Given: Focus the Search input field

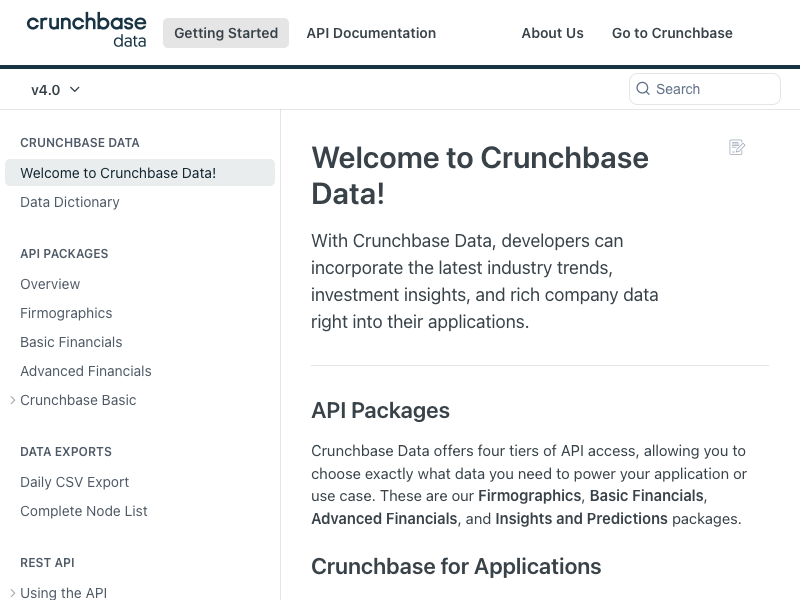Looking at the screenshot, I should point(705,89).
